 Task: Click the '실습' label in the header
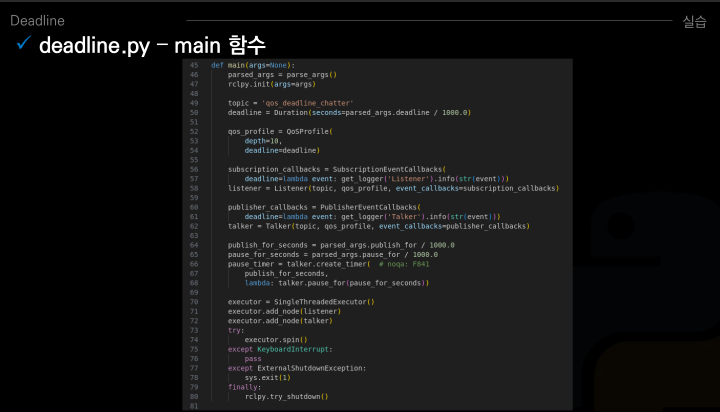click(x=694, y=22)
